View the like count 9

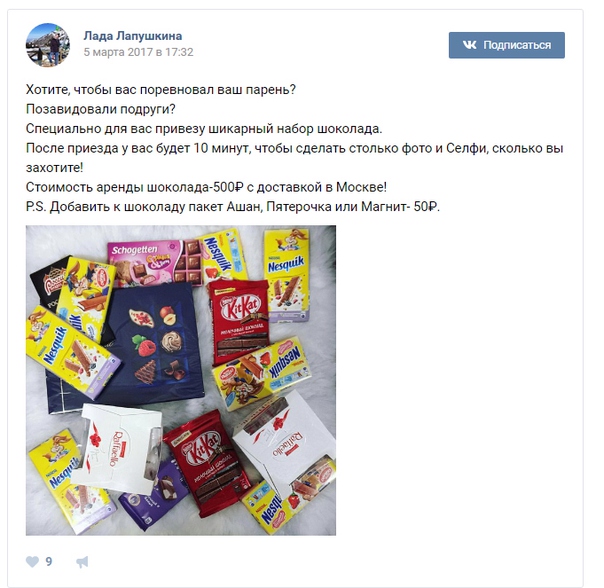[x=49, y=562]
